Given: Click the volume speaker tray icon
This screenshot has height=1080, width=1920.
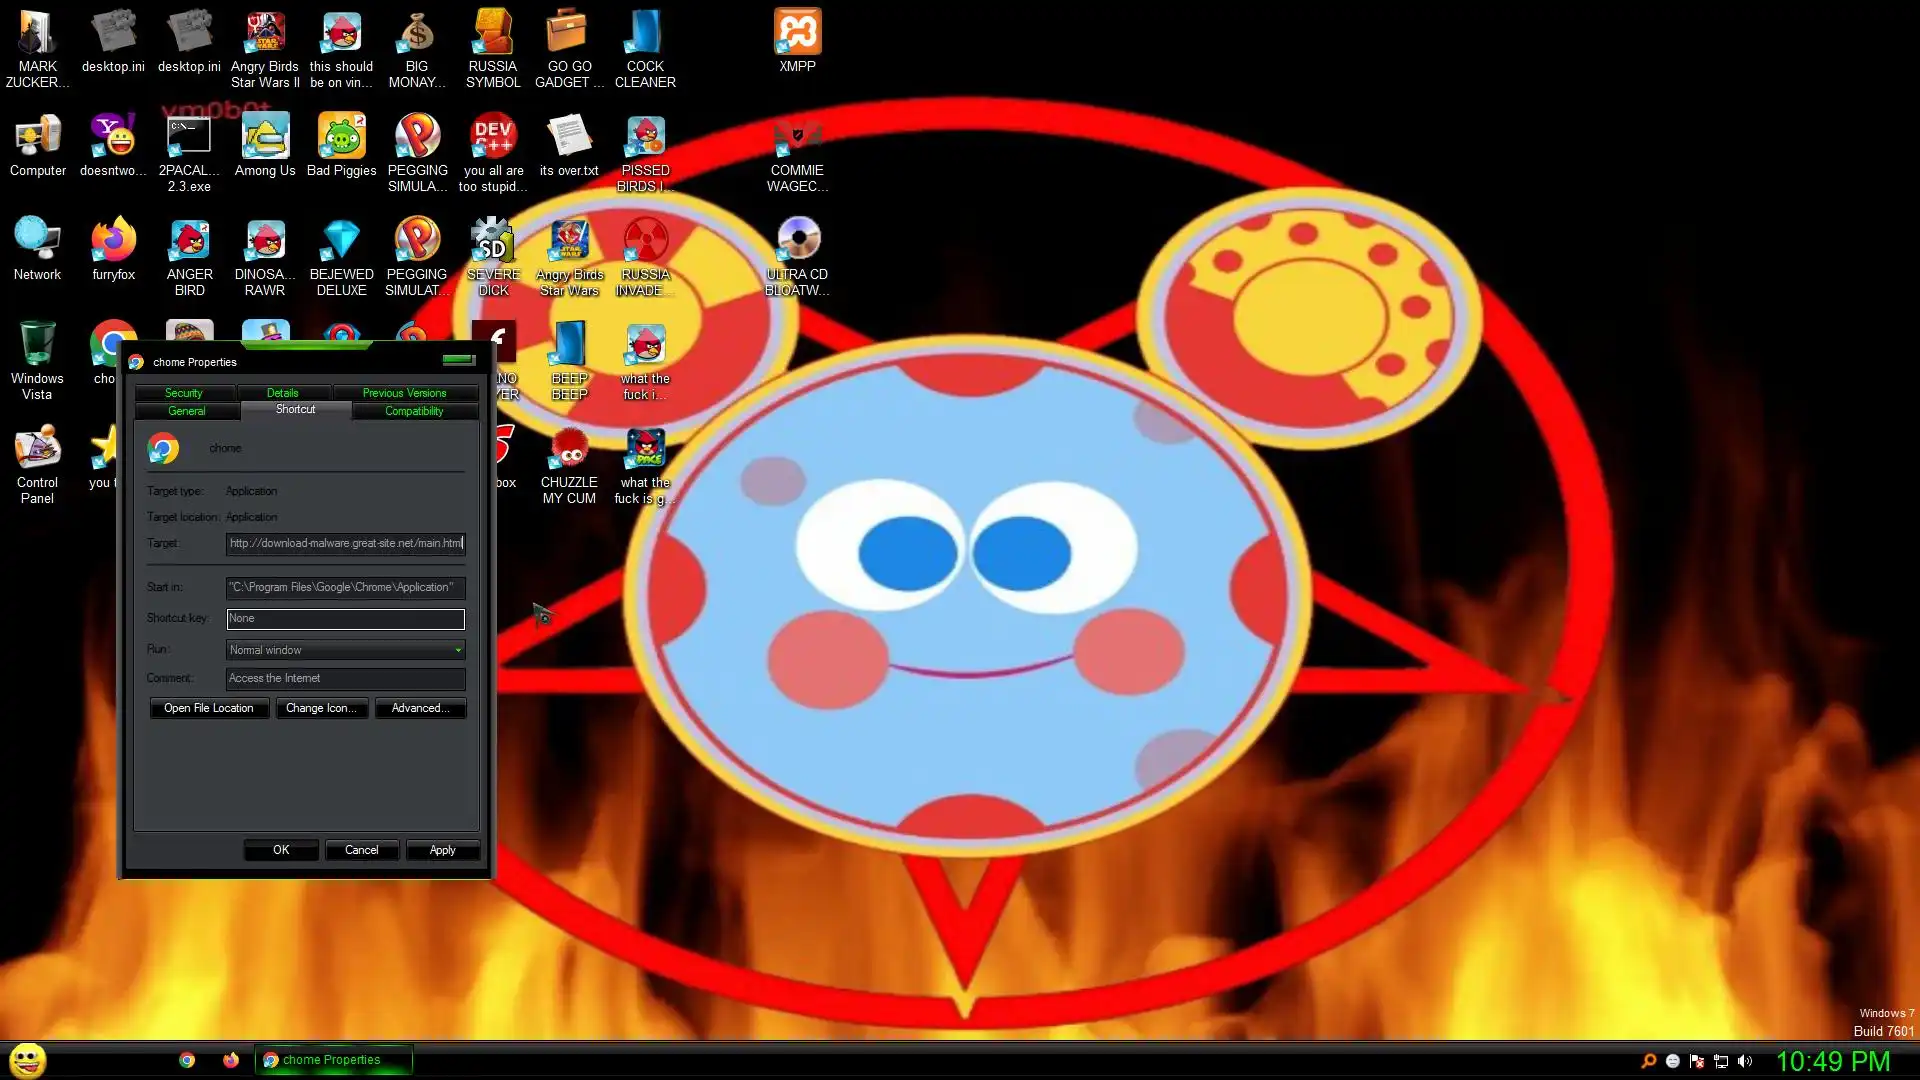Looking at the screenshot, I should (1745, 1061).
